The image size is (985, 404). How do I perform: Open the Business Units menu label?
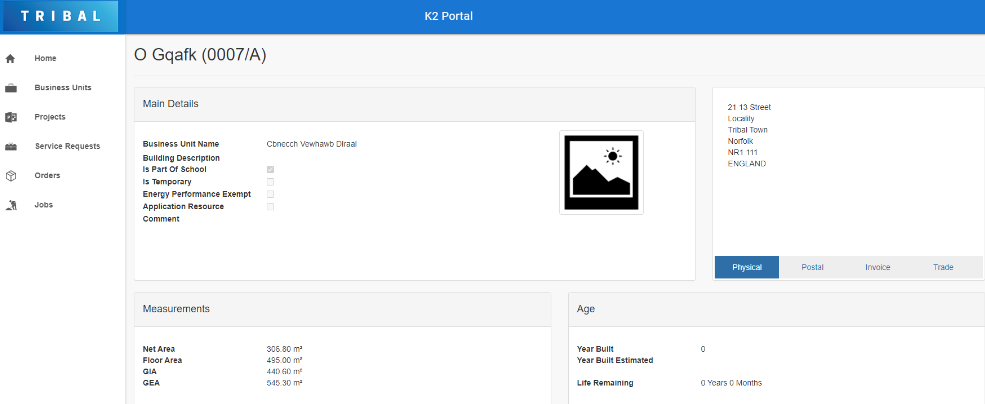pos(63,88)
